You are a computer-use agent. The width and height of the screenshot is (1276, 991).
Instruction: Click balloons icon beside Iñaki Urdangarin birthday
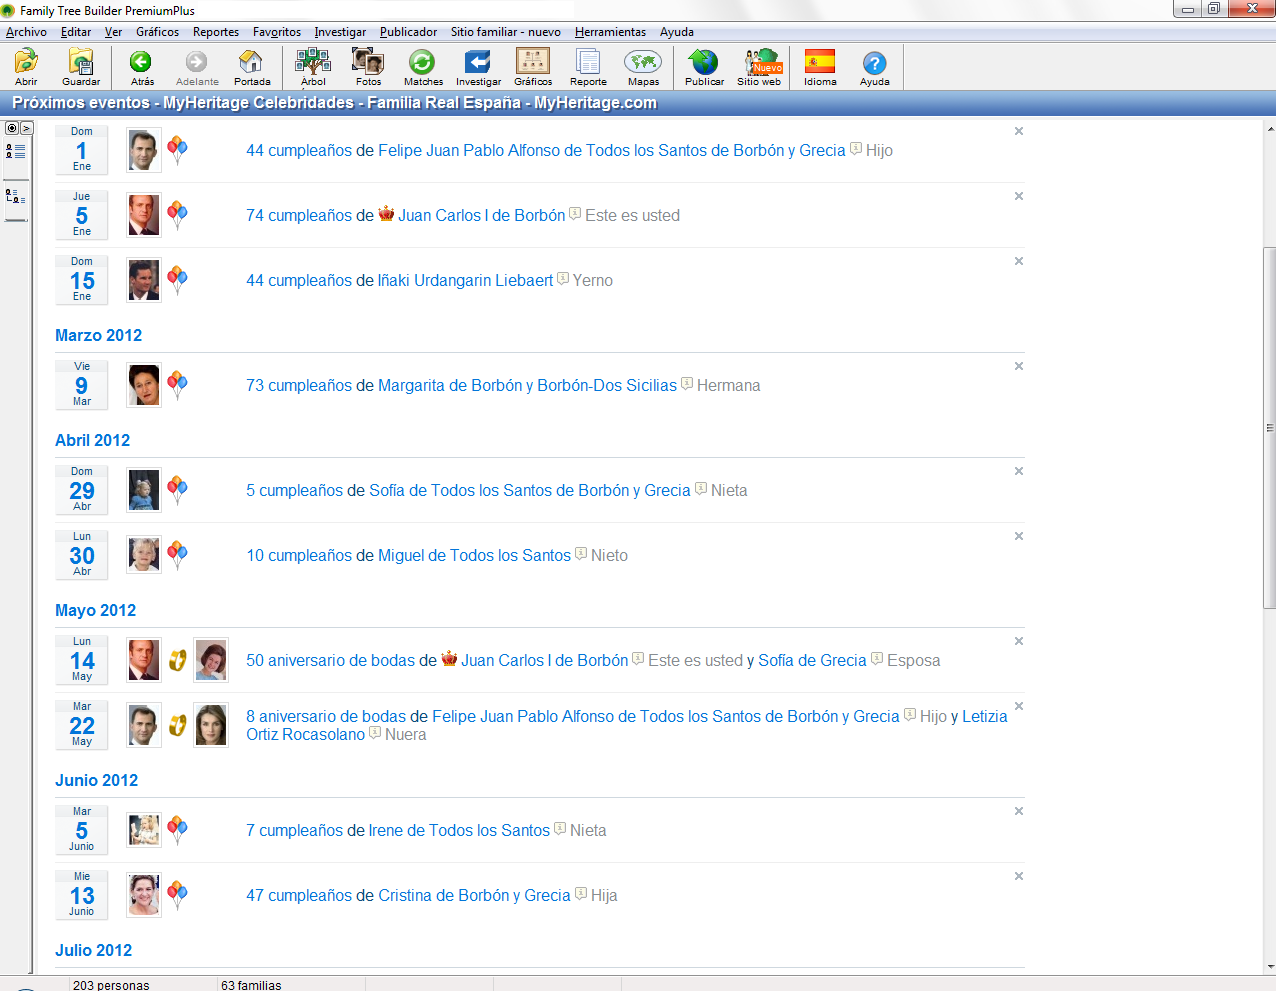pos(177,280)
